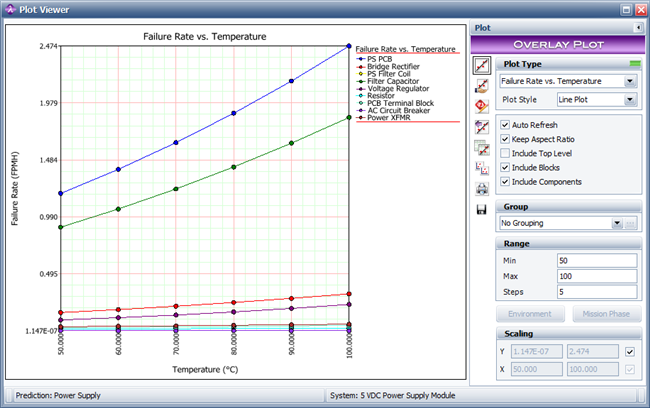Save the plot using the floppy disk icon
The image size is (650, 408).
tap(482, 209)
